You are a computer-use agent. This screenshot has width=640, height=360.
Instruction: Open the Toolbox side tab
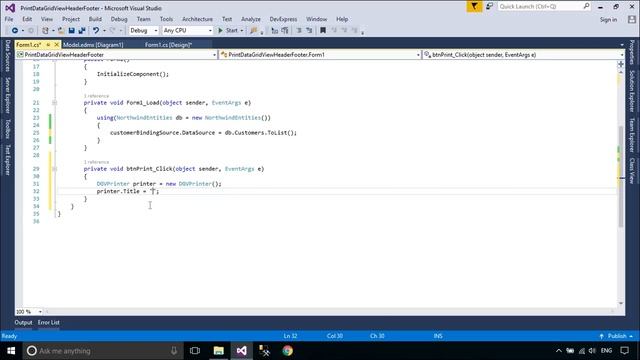(x=7, y=129)
